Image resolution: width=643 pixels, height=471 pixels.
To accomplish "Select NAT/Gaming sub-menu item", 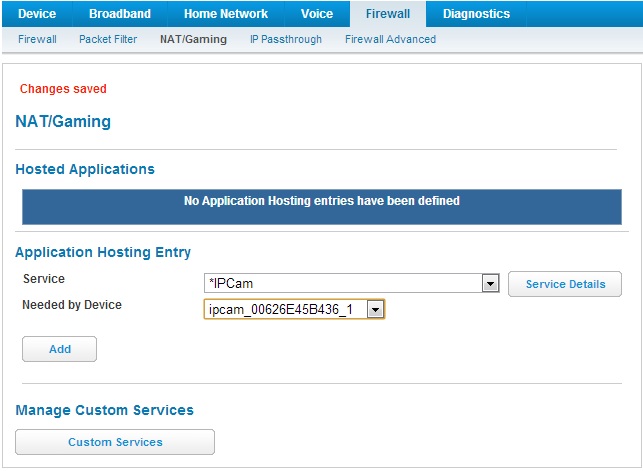I will coord(193,39).
